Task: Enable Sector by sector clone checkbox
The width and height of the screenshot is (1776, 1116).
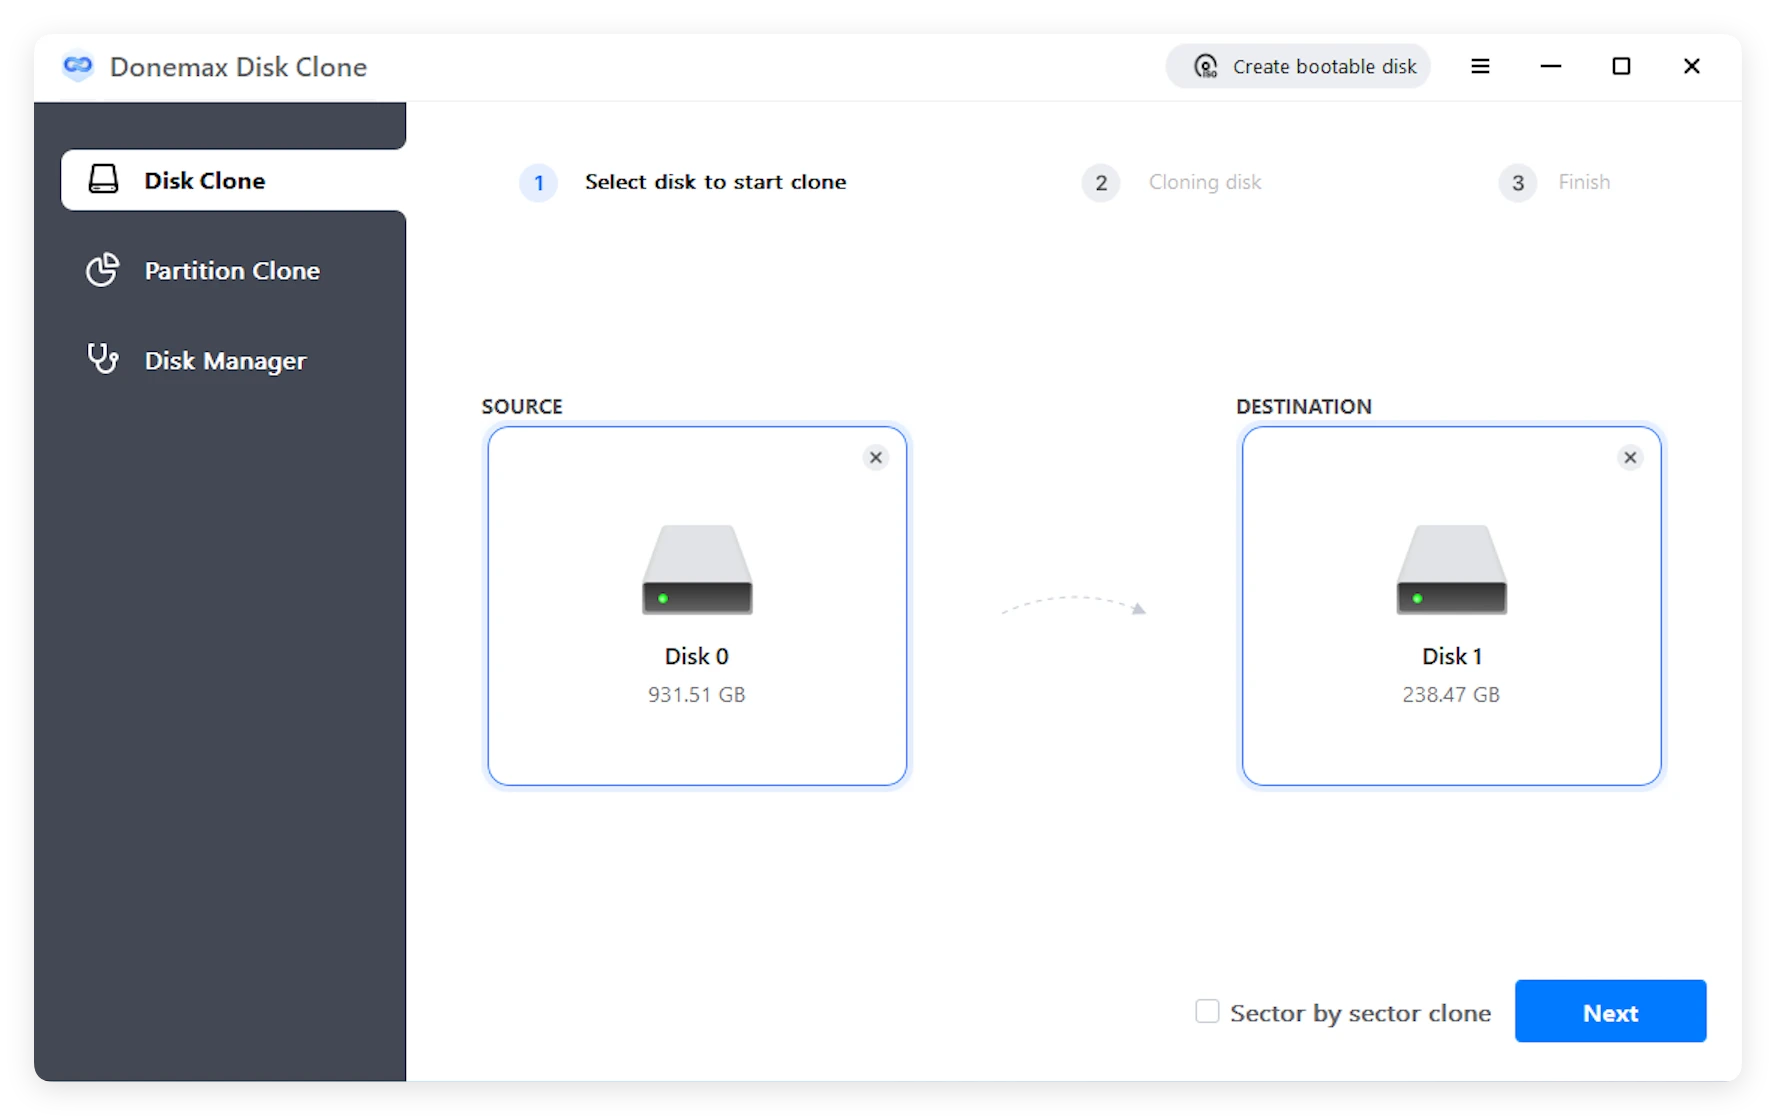Action: pos(1207,1011)
